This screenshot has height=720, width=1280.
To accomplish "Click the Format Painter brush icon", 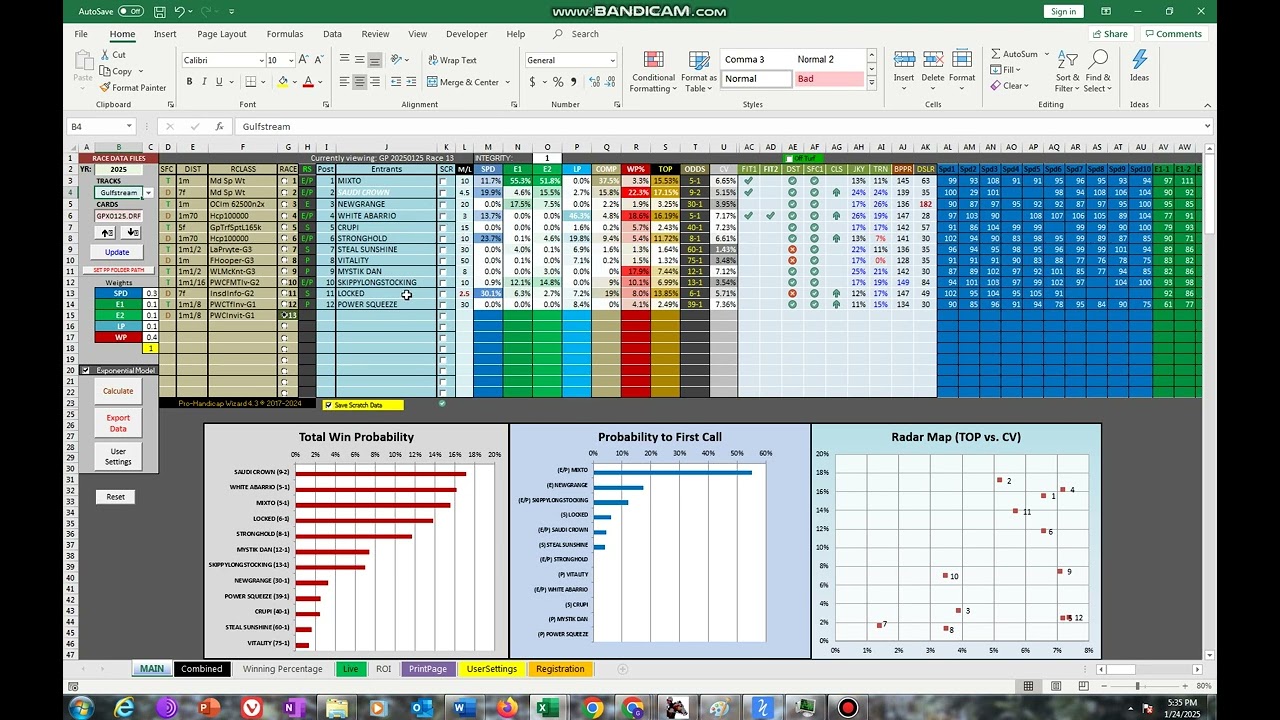I will coord(105,87).
